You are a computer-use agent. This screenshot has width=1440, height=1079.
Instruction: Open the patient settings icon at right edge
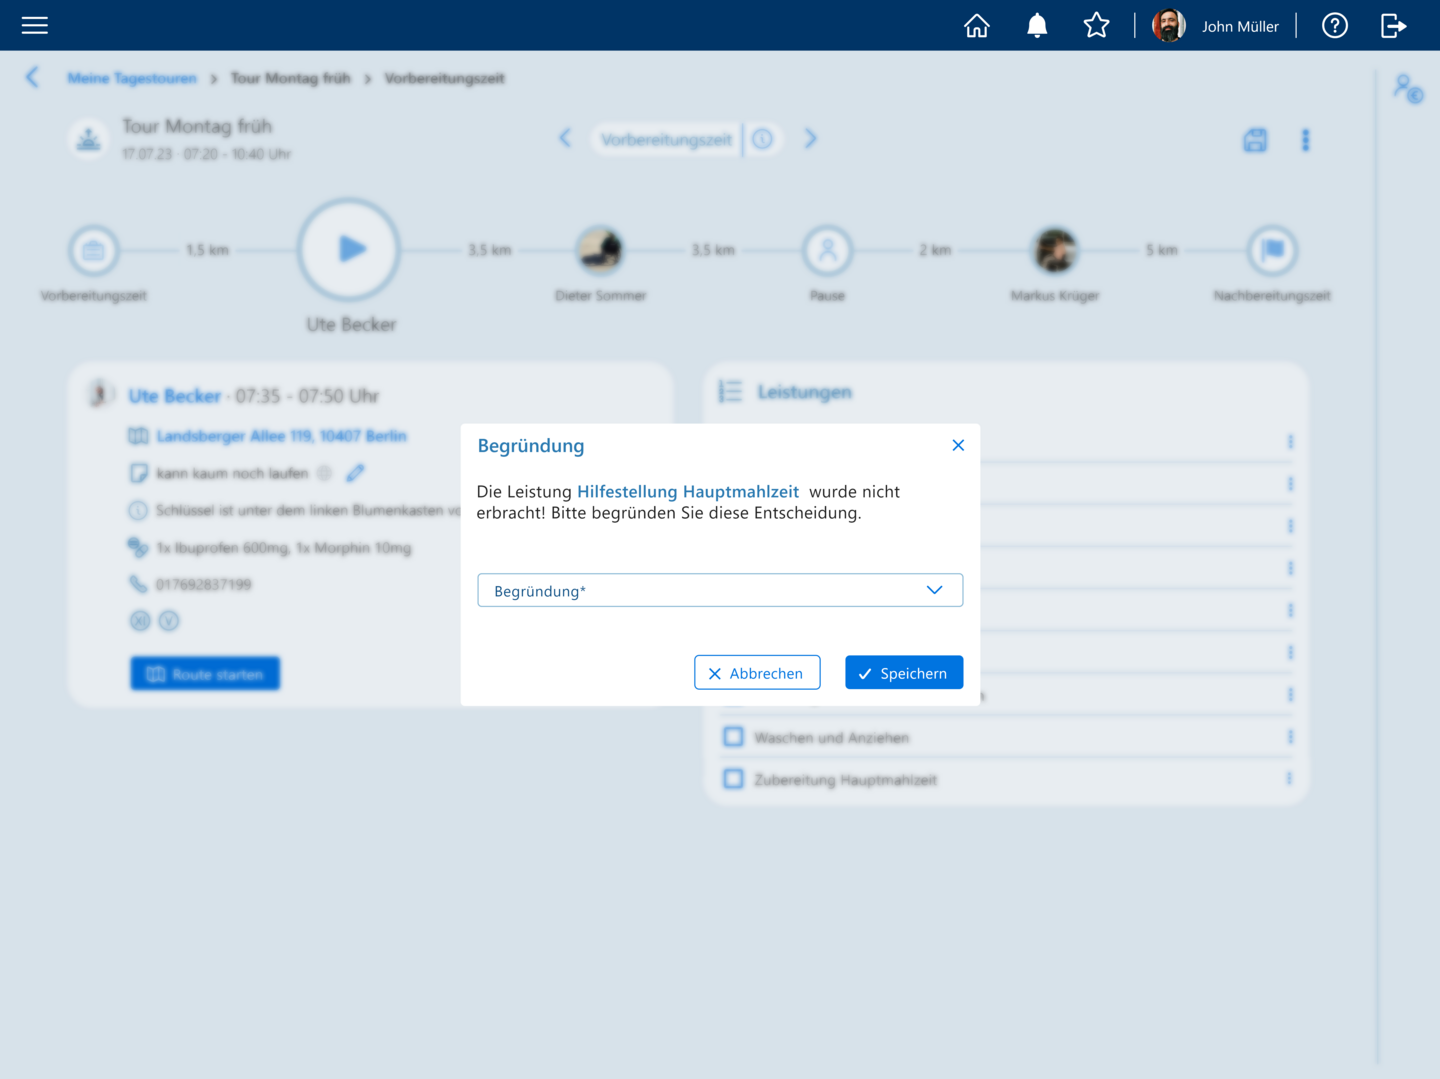[1408, 89]
